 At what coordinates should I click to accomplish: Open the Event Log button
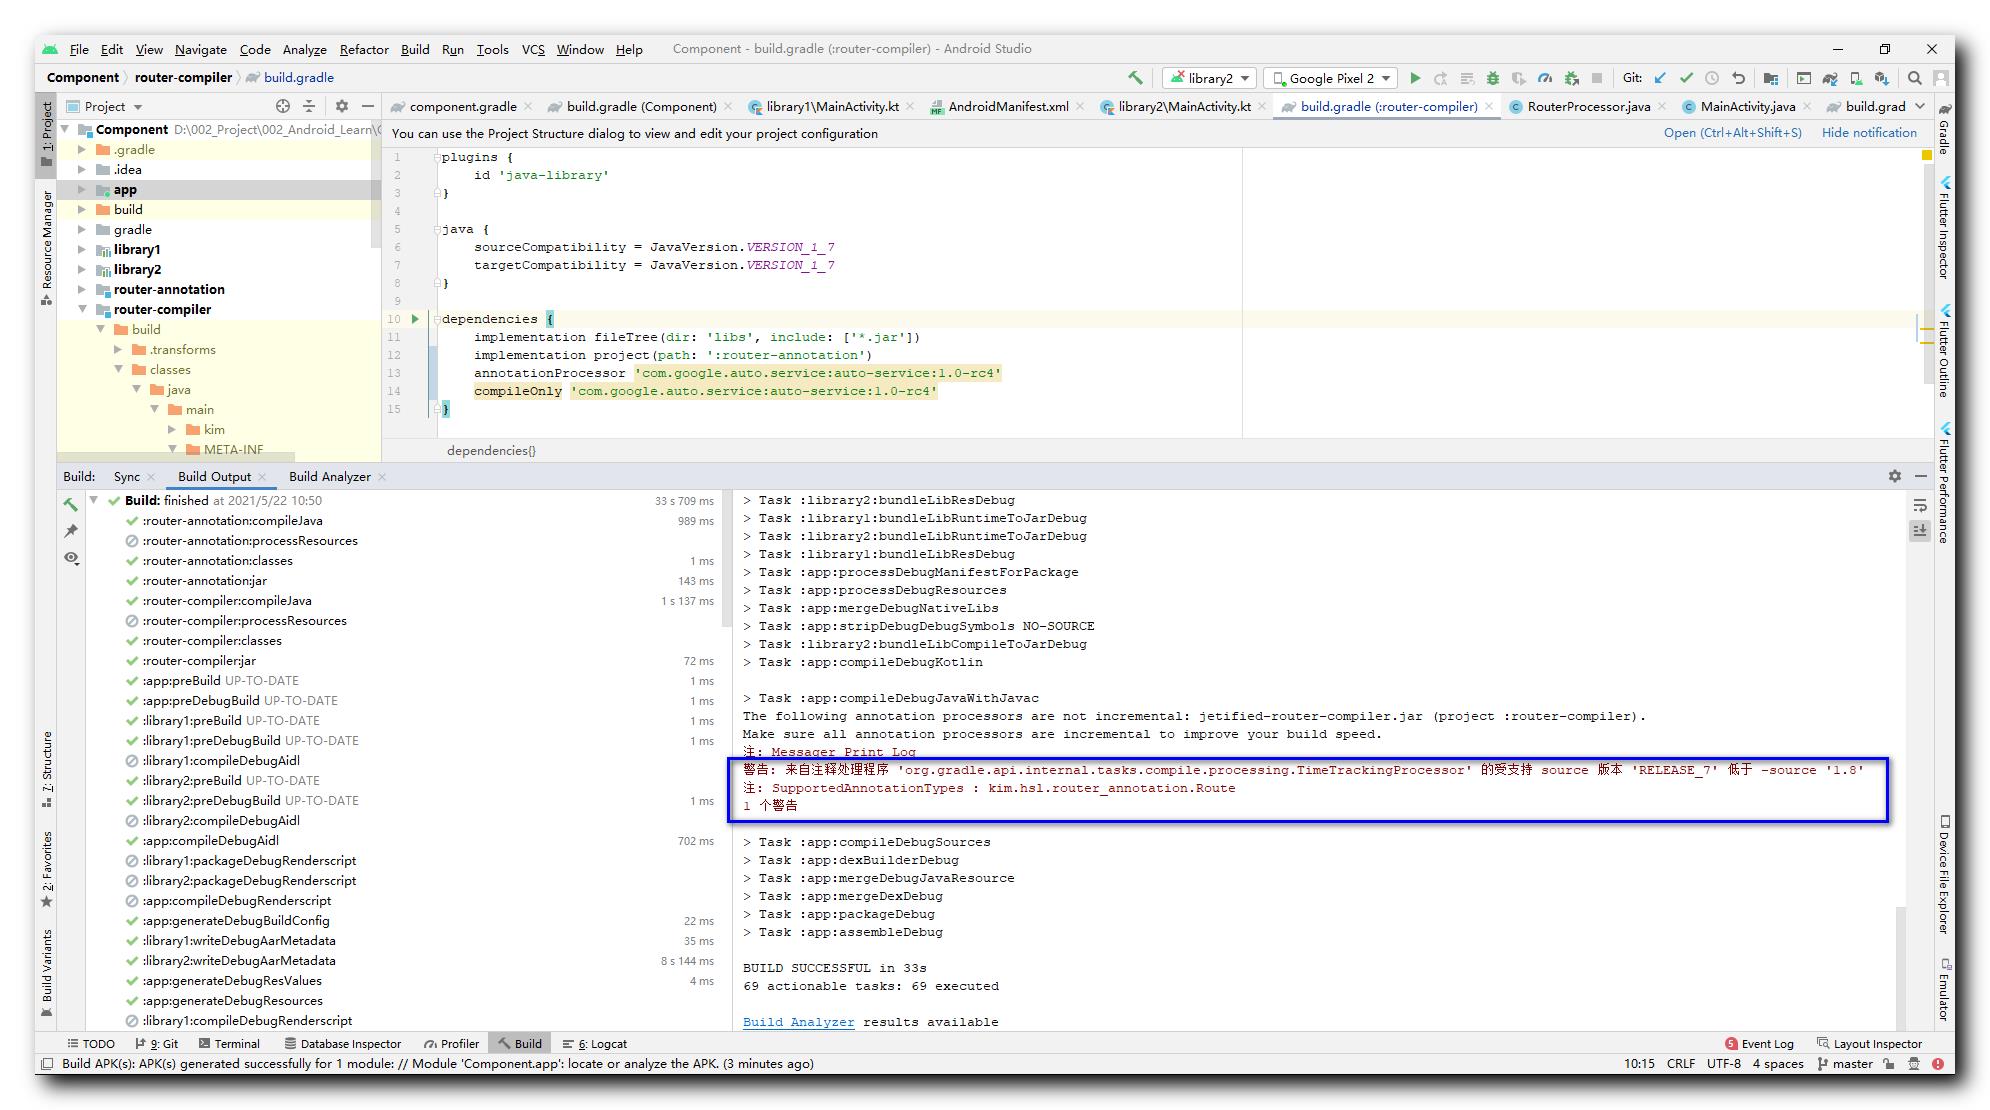(1759, 1043)
